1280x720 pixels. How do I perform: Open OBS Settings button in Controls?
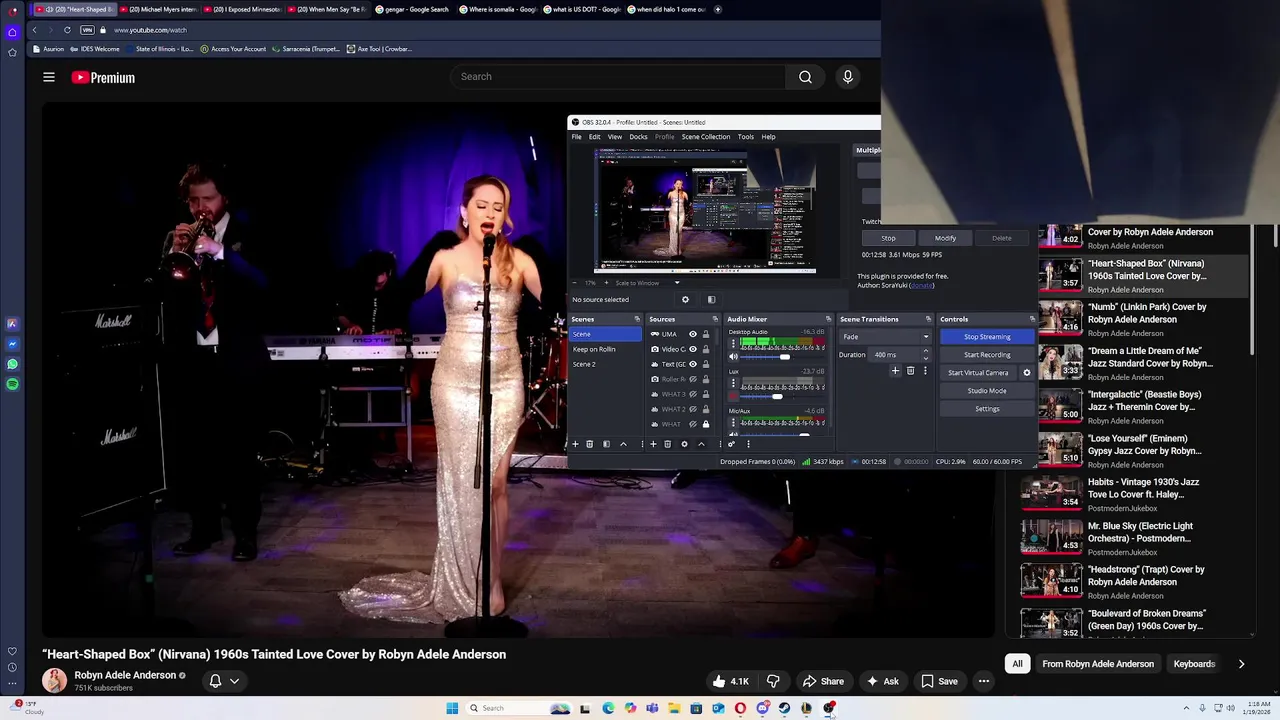(987, 409)
